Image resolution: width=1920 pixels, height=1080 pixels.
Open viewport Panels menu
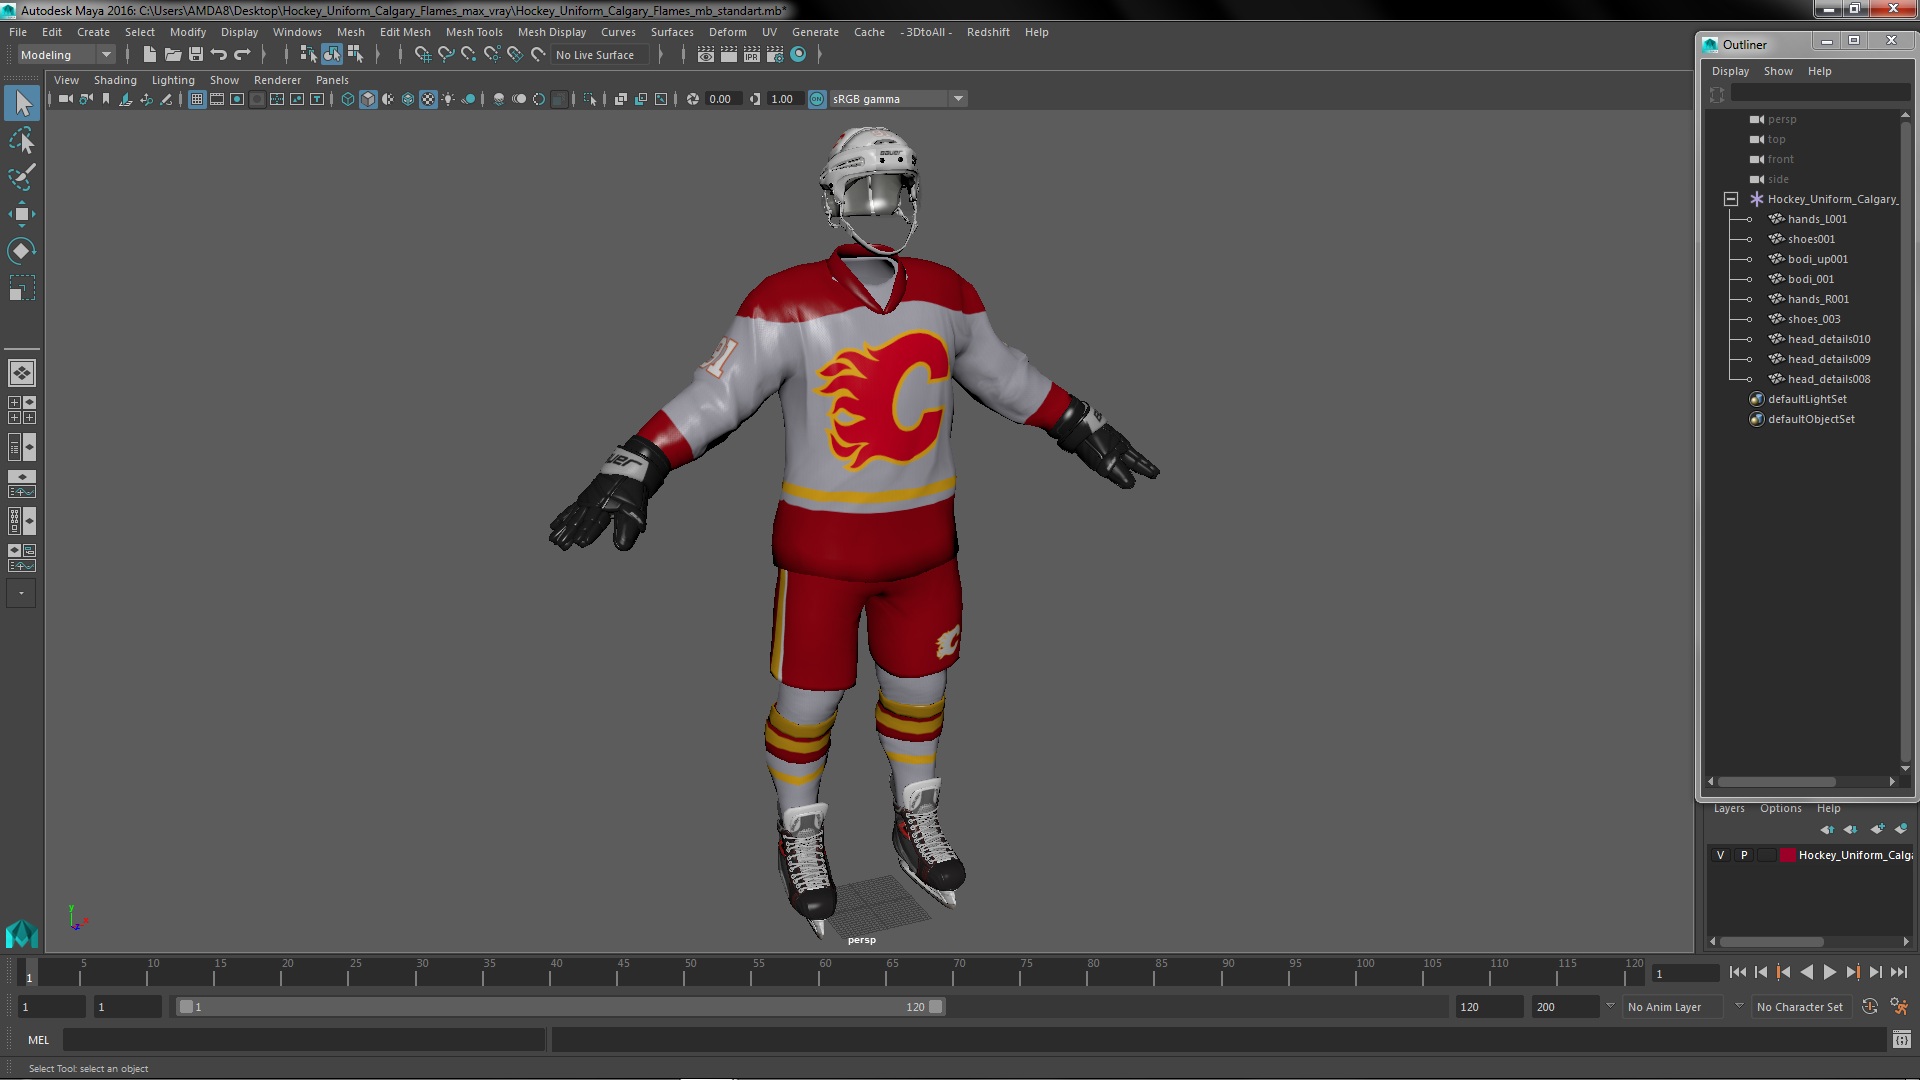332,80
